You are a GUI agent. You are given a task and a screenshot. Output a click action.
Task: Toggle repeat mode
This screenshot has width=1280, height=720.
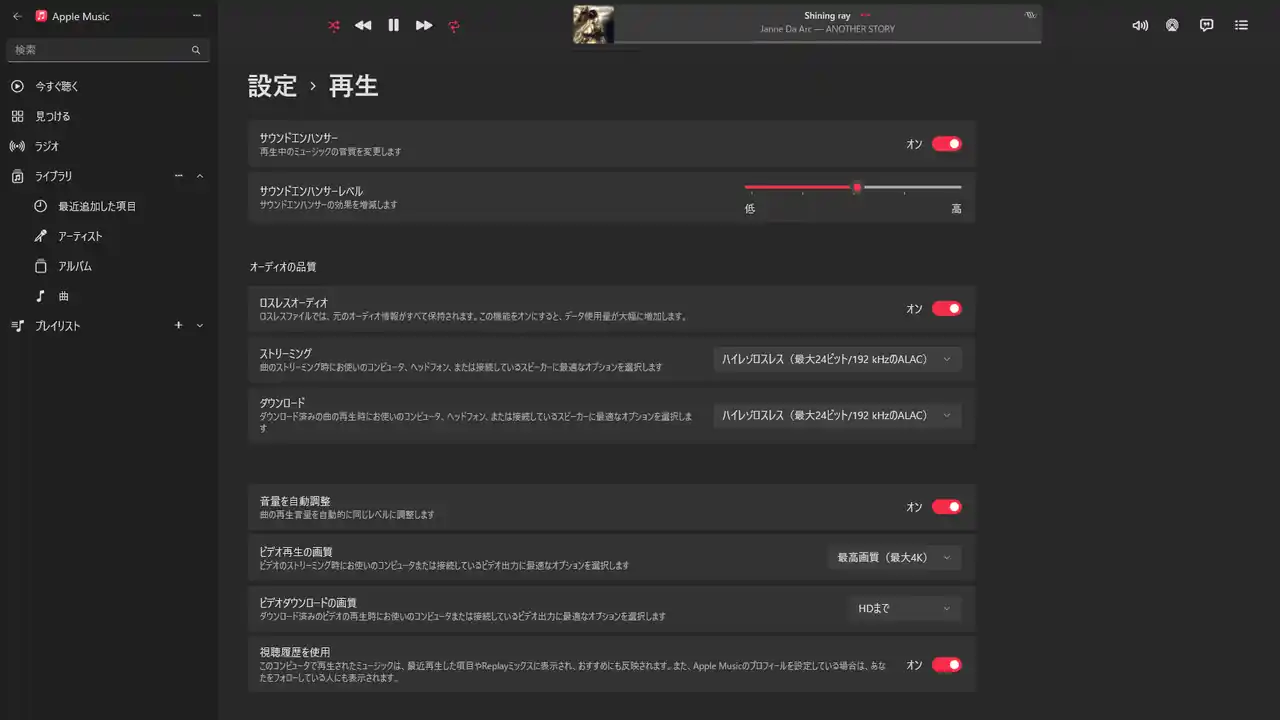(x=454, y=26)
